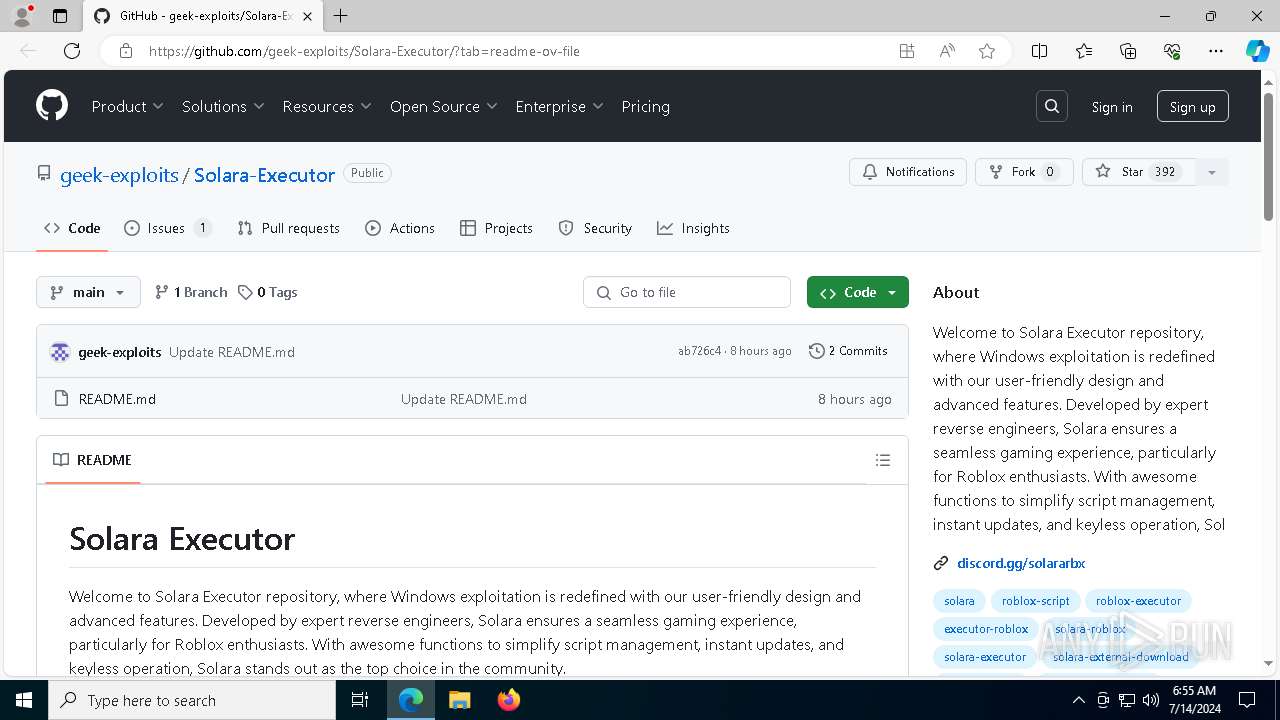
Task: Open the Read aloud icon in address bar
Action: (x=947, y=51)
